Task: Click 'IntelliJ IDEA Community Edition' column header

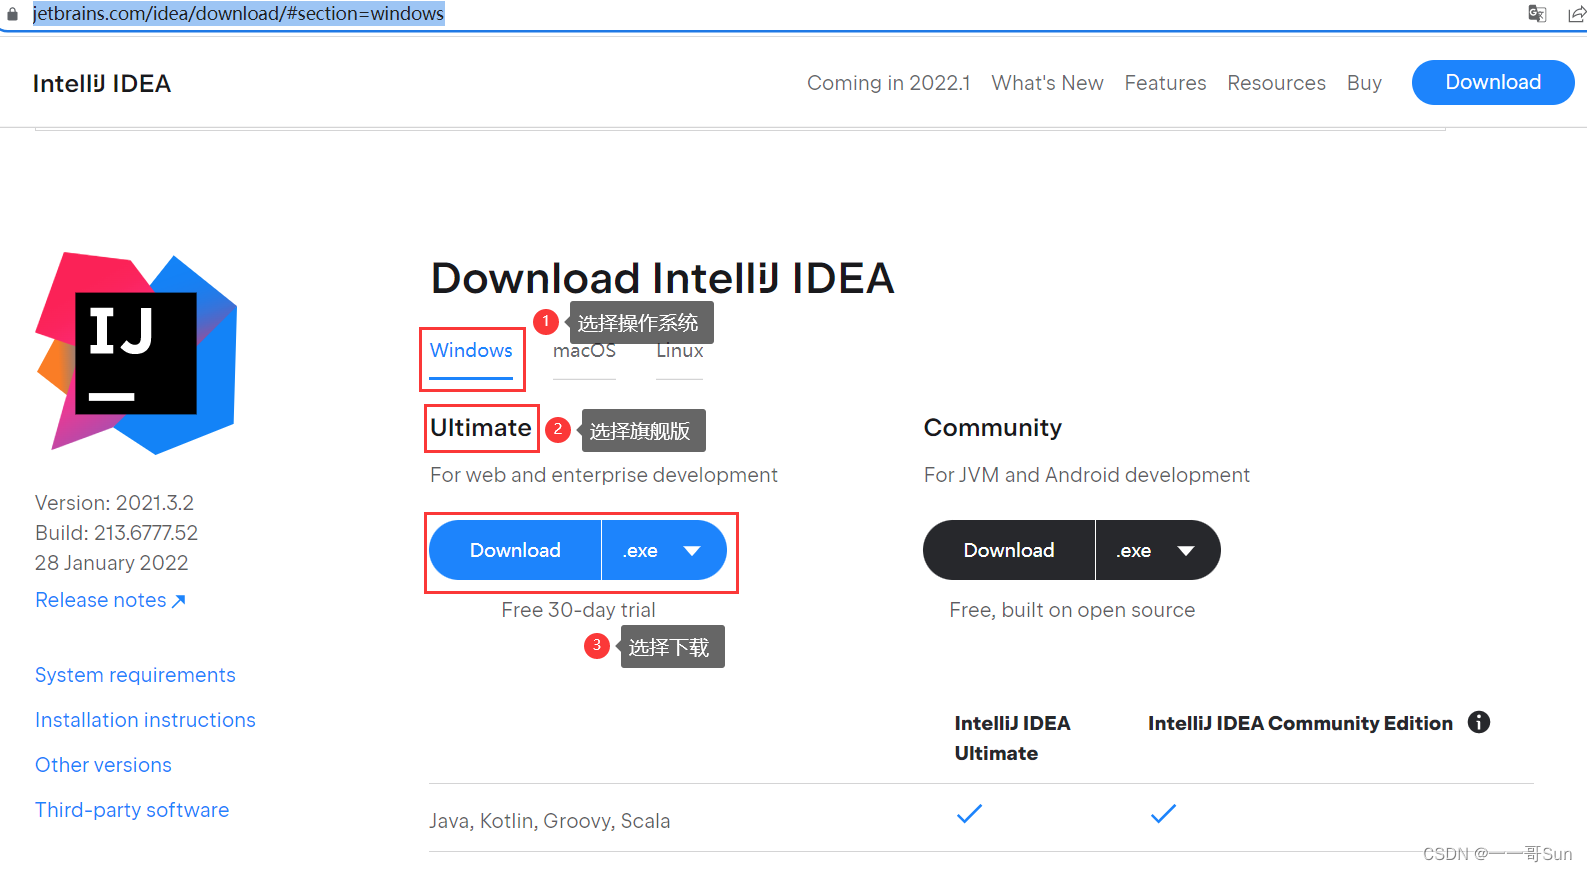Action: 1300,723
